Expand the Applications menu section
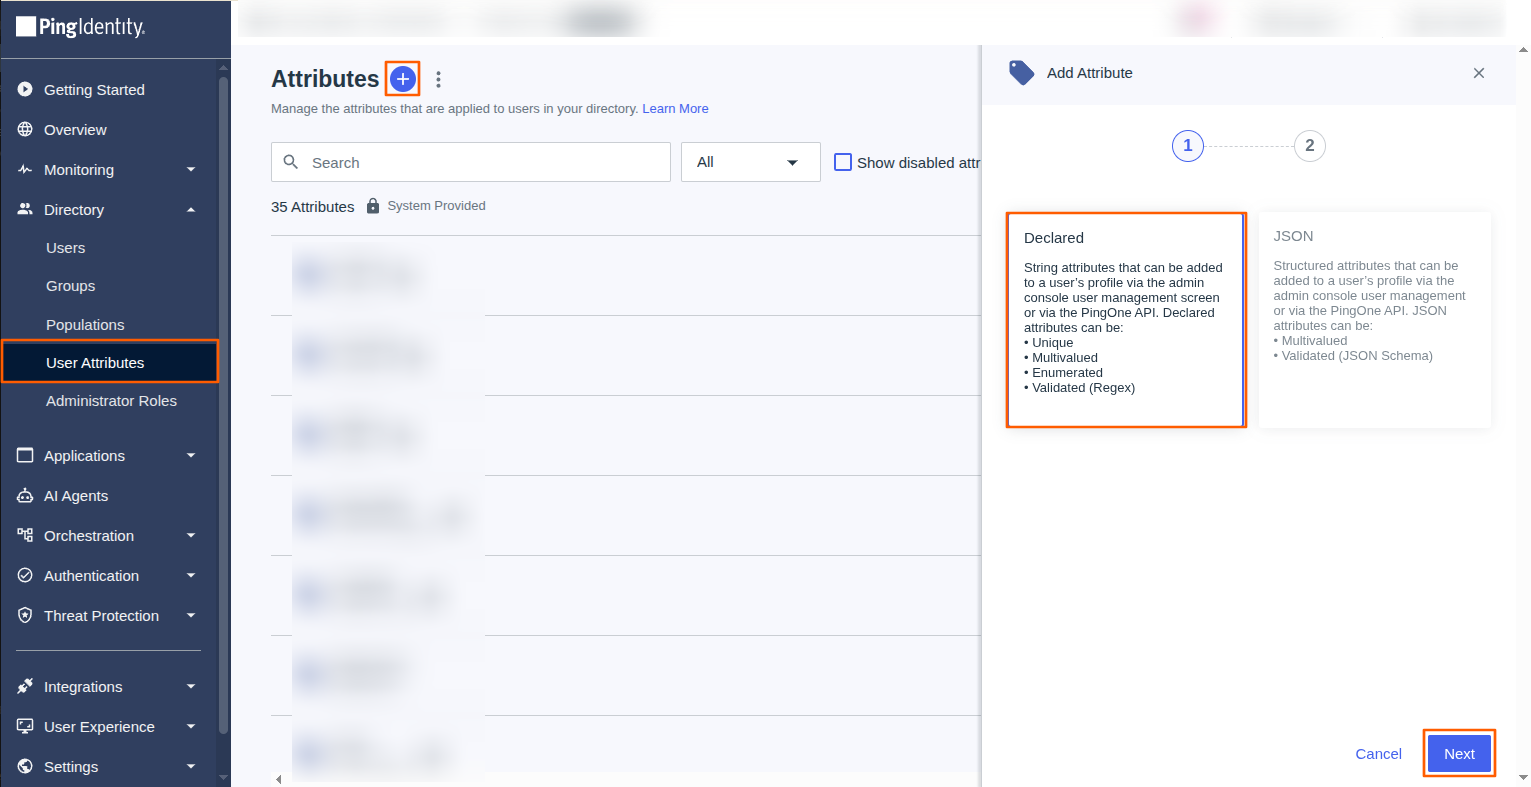The width and height of the screenshot is (1531, 787). (191, 456)
